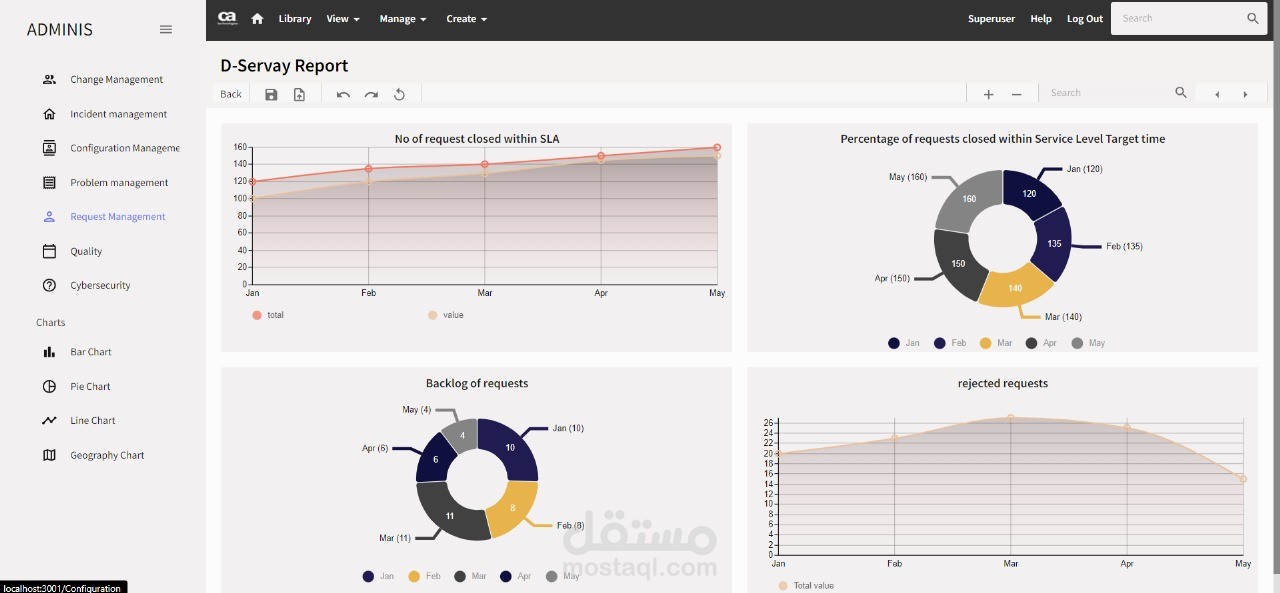Click the home icon in the top bar
This screenshot has height=593, width=1280.
(256, 18)
